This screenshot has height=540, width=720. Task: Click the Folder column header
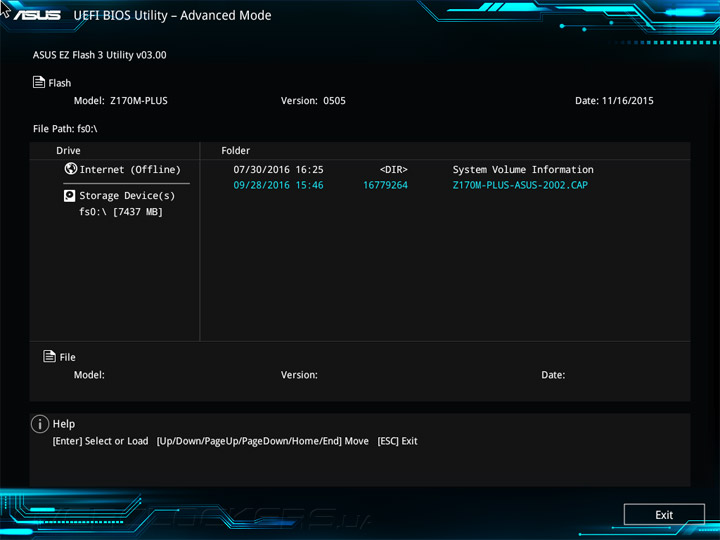236,151
